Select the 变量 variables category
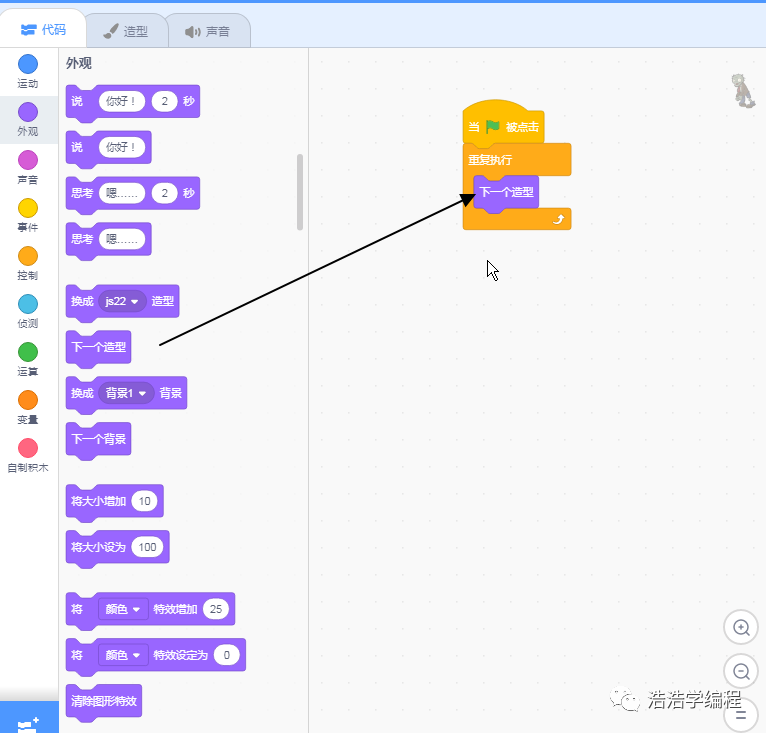 (28, 407)
